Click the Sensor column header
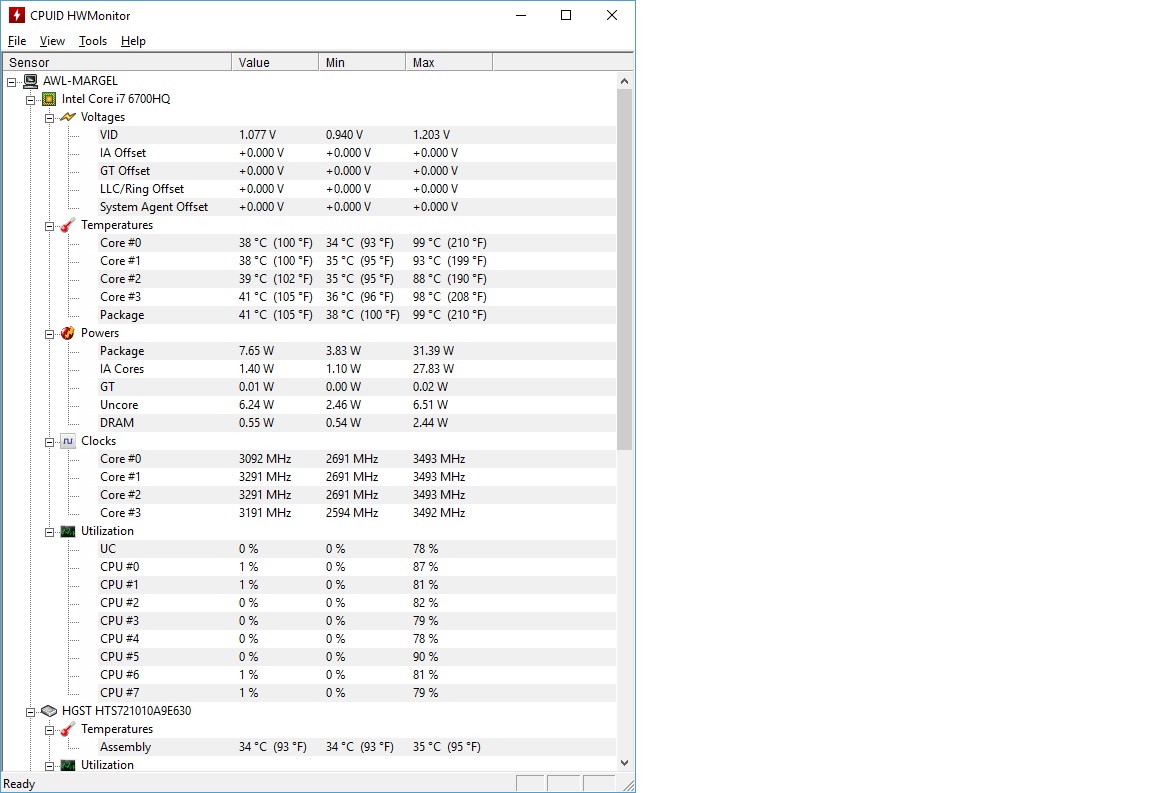The height and width of the screenshot is (793, 1152). pyautogui.click(x=118, y=62)
